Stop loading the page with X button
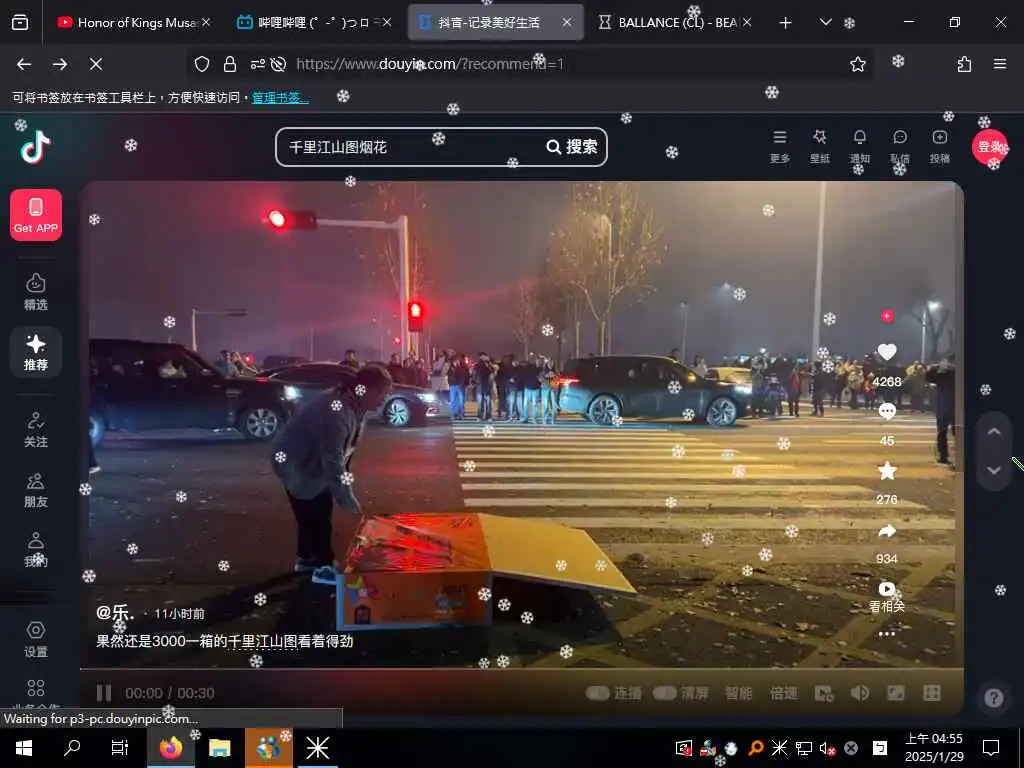The image size is (1024, 768). 95,64
